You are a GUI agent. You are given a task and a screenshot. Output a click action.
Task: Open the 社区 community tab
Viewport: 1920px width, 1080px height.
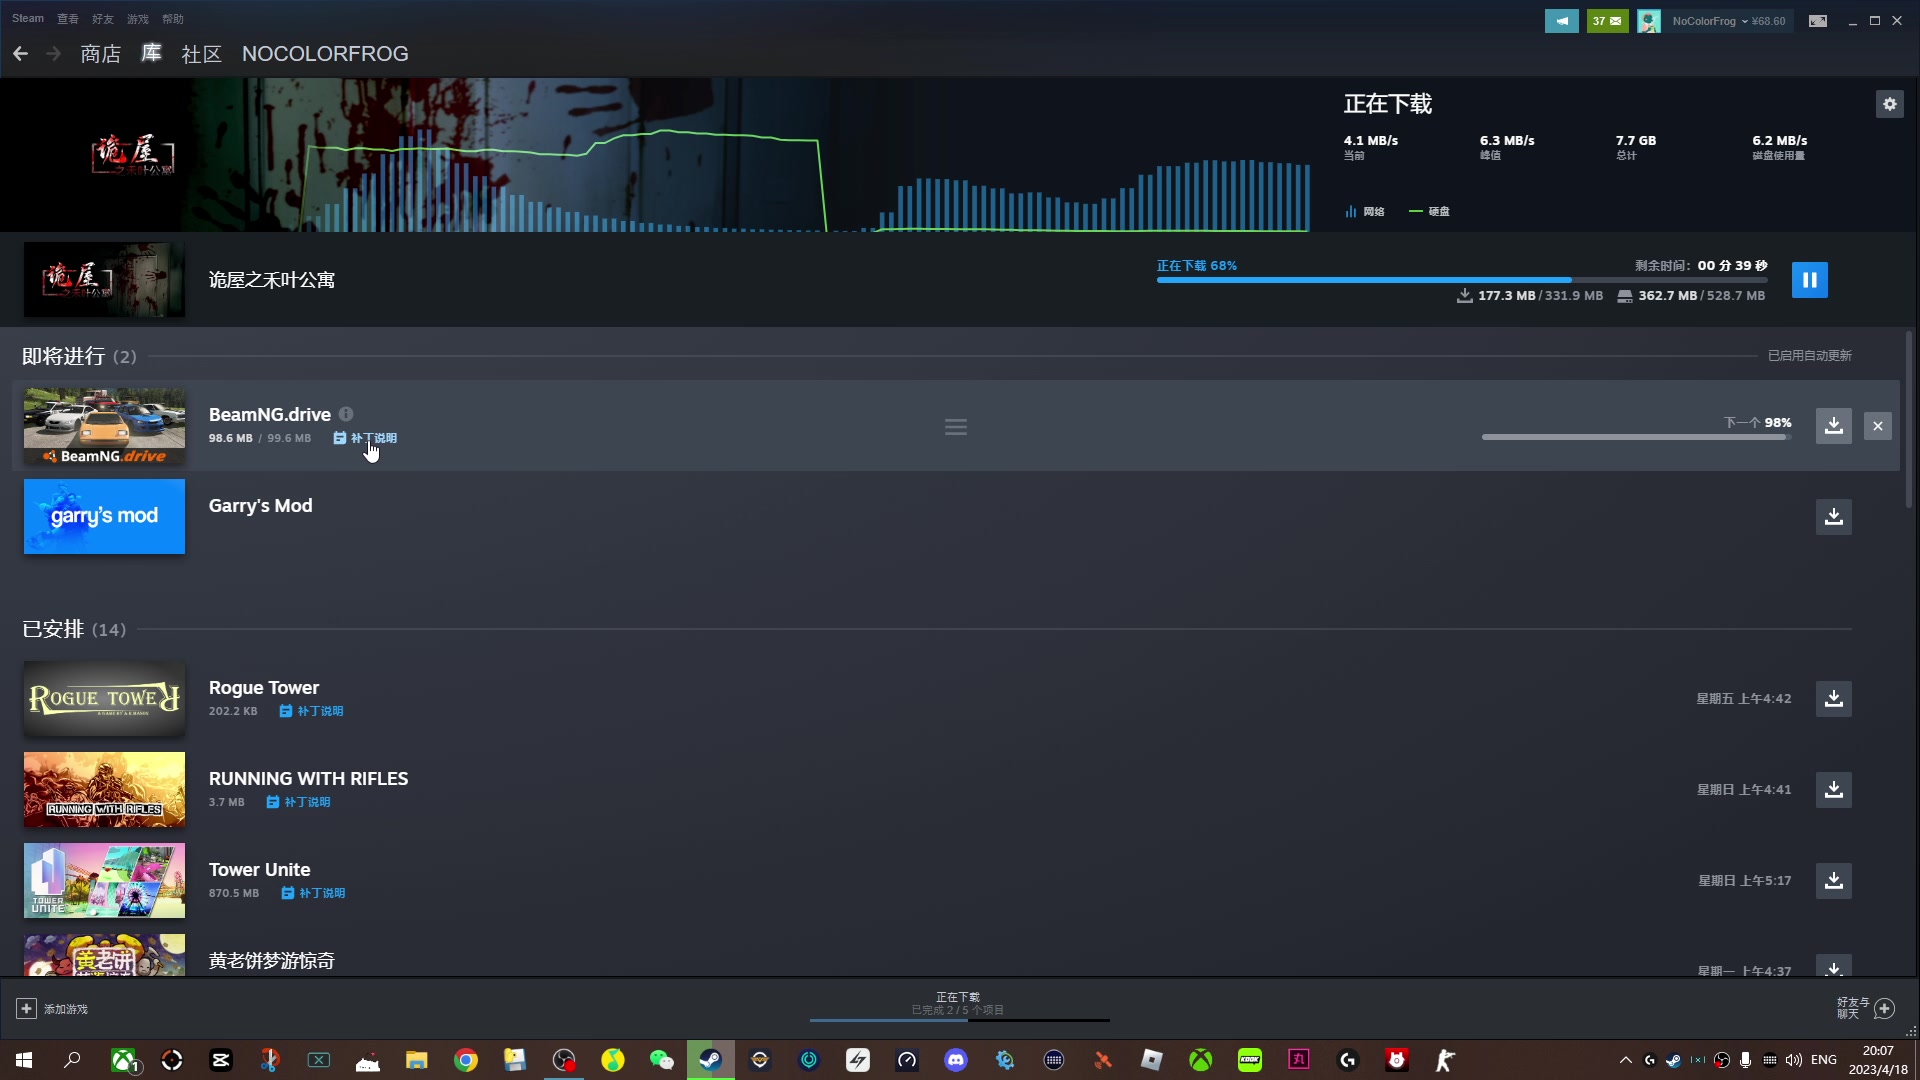[201, 54]
